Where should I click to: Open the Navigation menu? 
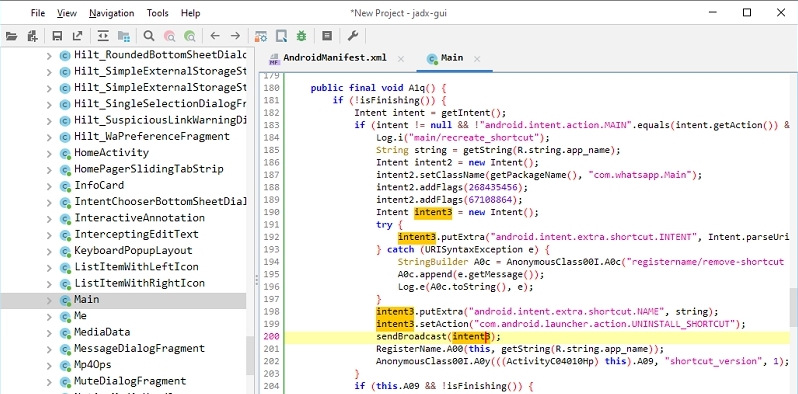(x=111, y=13)
